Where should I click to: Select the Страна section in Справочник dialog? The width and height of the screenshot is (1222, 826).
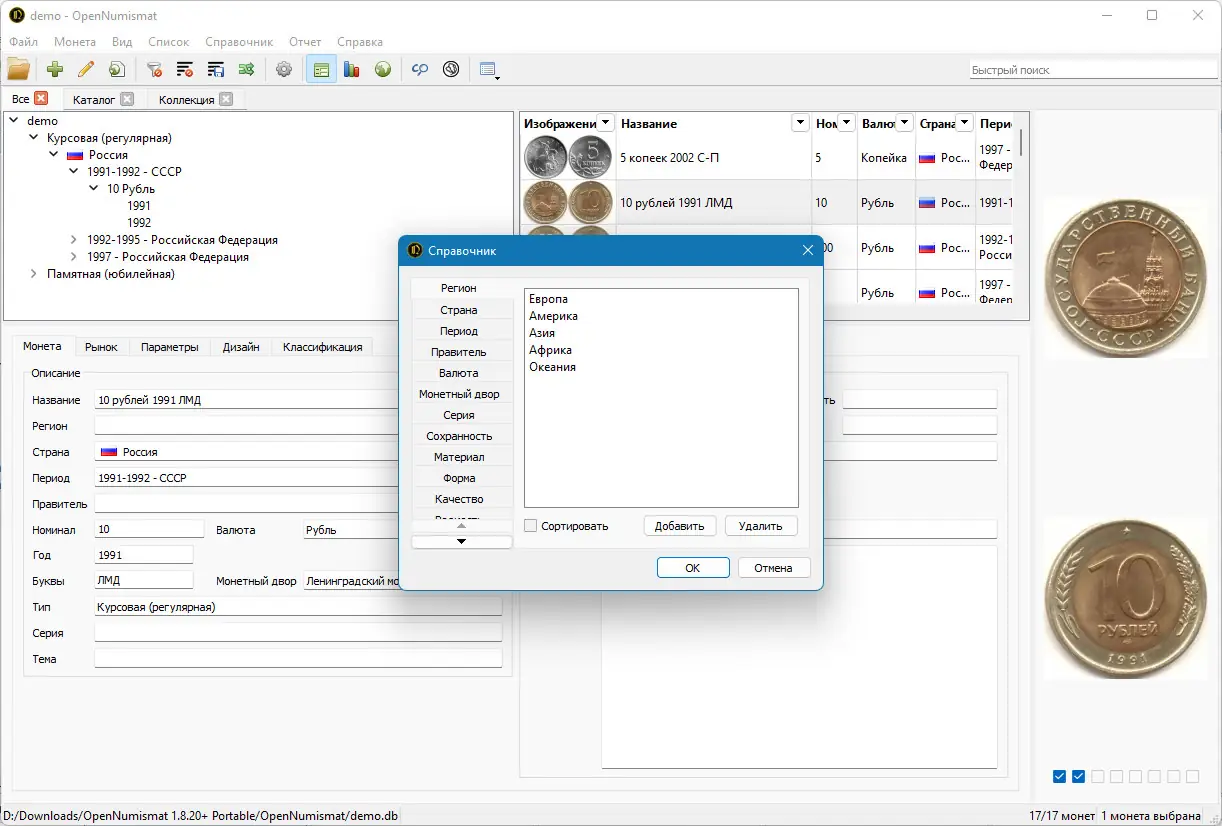[x=459, y=310]
